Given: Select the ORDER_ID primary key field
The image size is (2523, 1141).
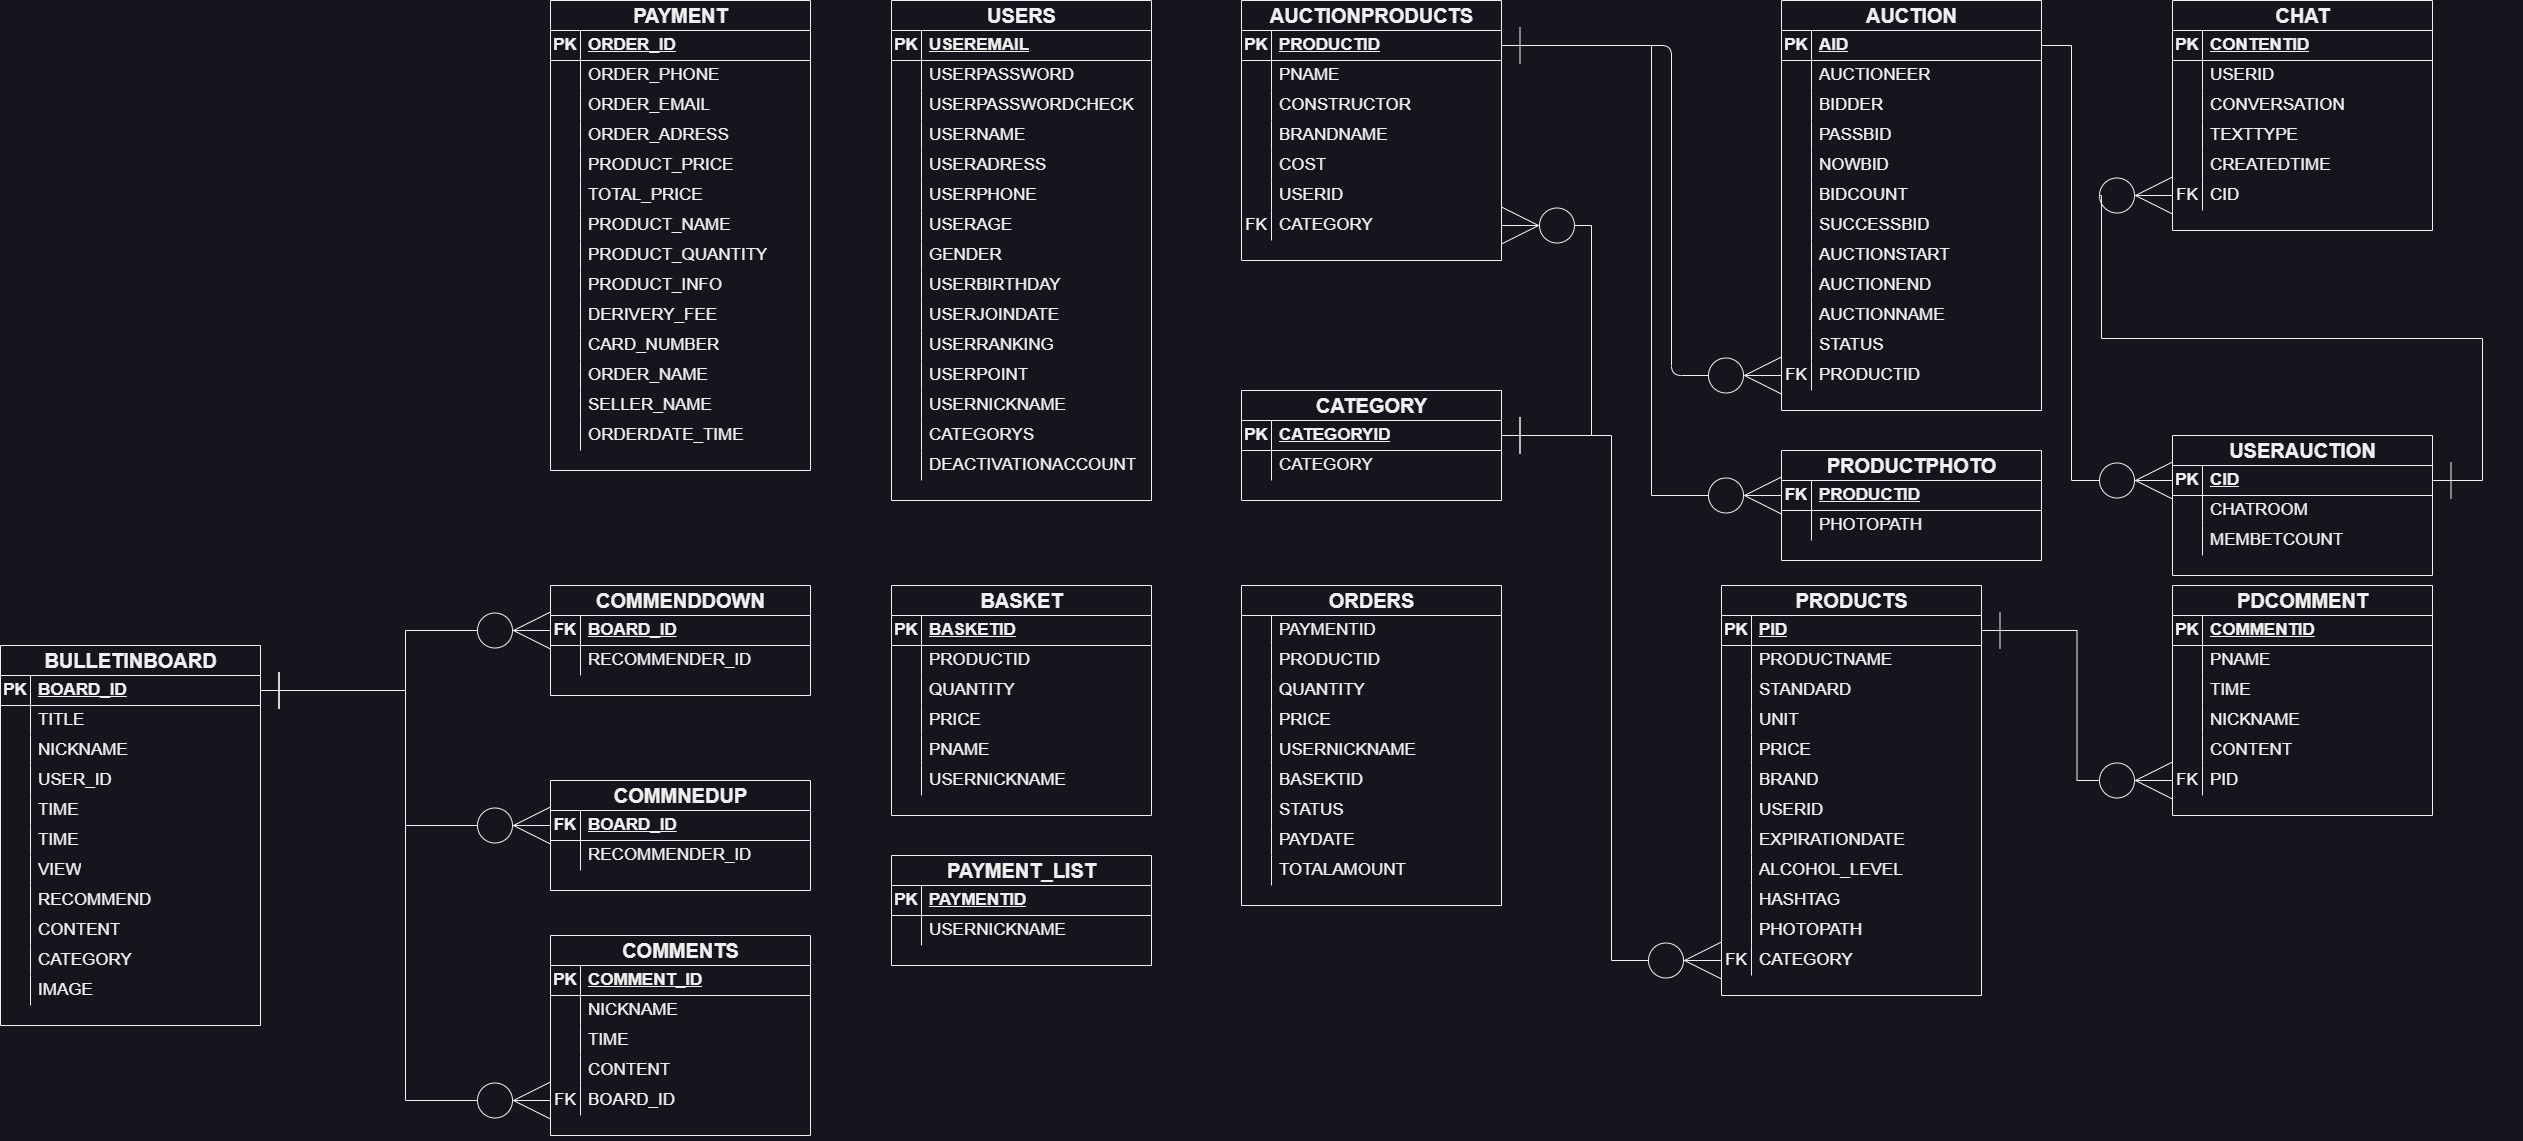Looking at the screenshot, I should point(631,44).
